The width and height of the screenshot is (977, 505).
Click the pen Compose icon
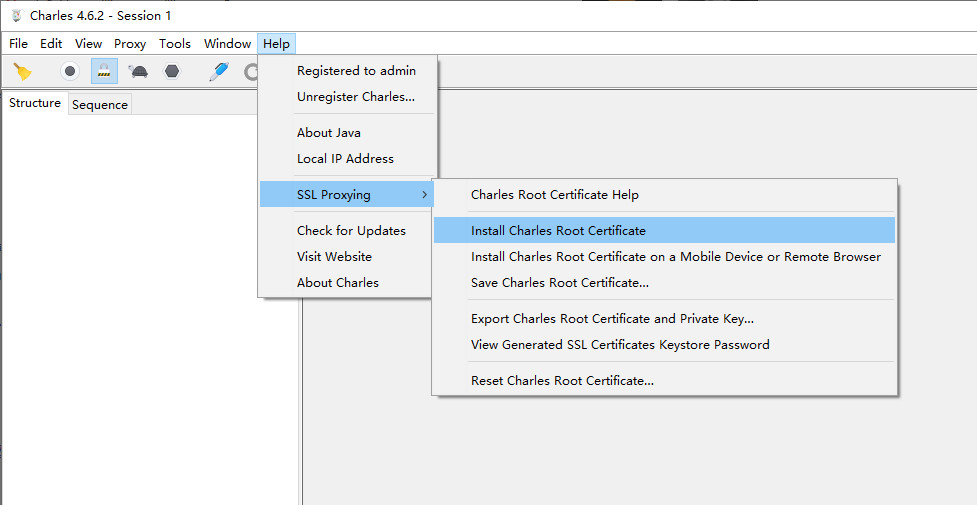point(219,72)
